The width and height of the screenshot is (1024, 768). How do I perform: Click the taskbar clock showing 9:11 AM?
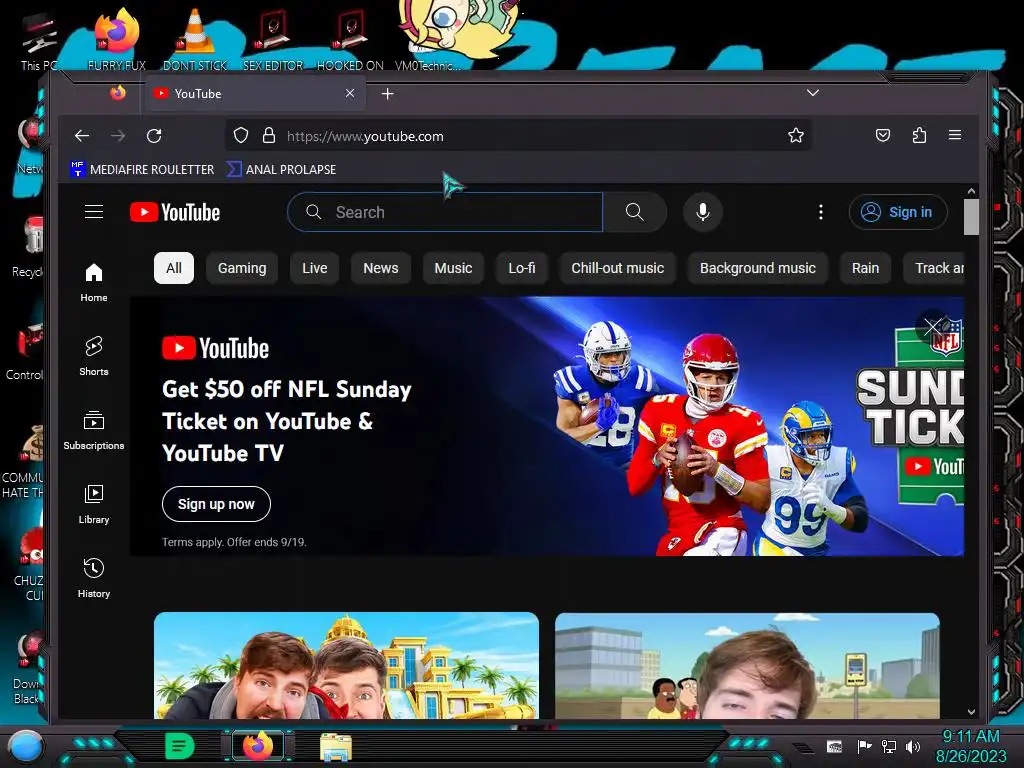click(971, 746)
